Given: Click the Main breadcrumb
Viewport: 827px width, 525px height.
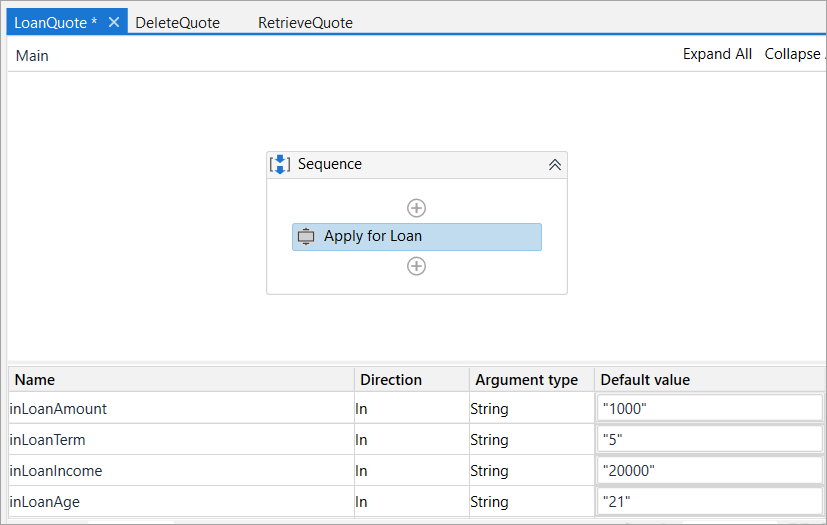Looking at the screenshot, I should coord(32,56).
